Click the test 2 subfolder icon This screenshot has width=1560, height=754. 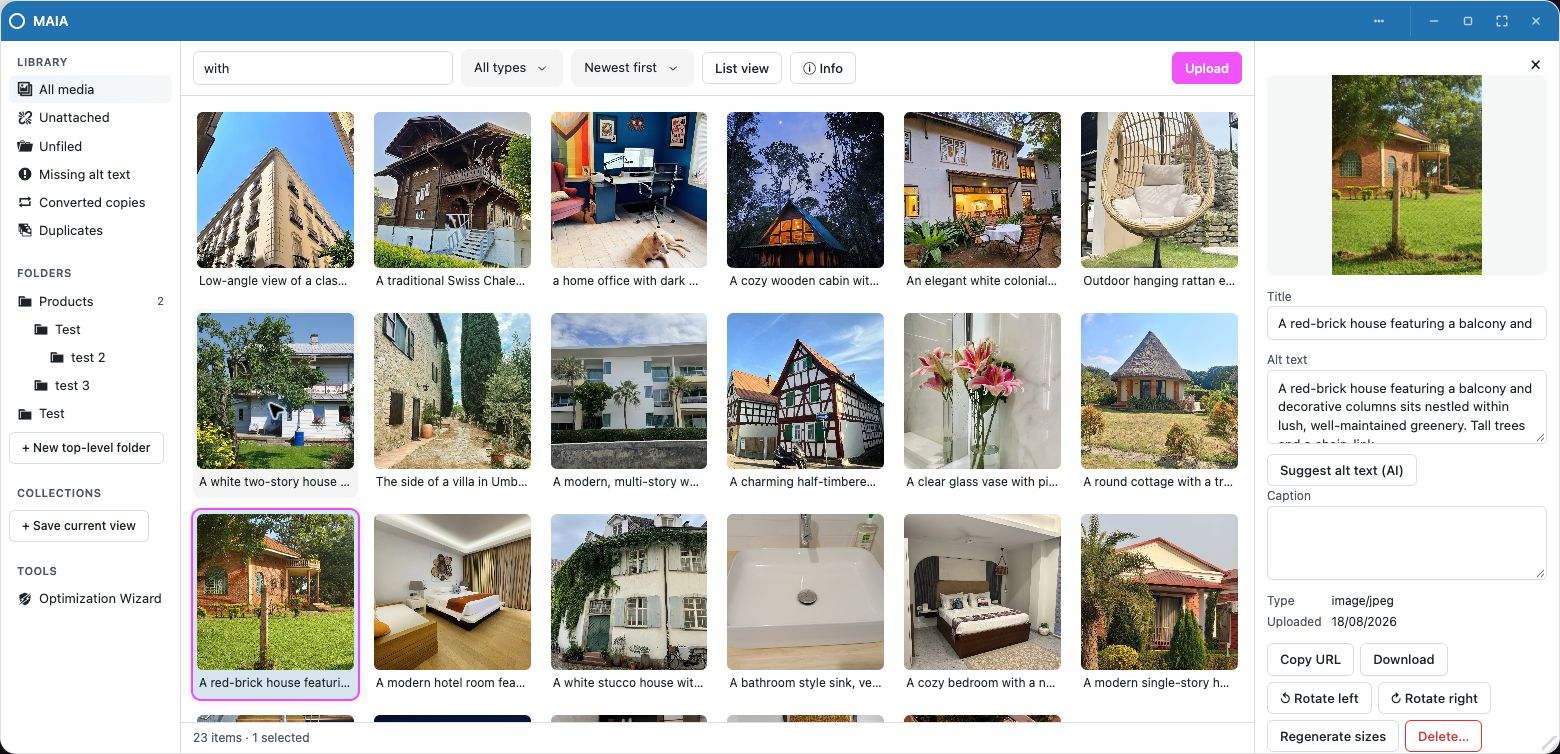(57, 357)
